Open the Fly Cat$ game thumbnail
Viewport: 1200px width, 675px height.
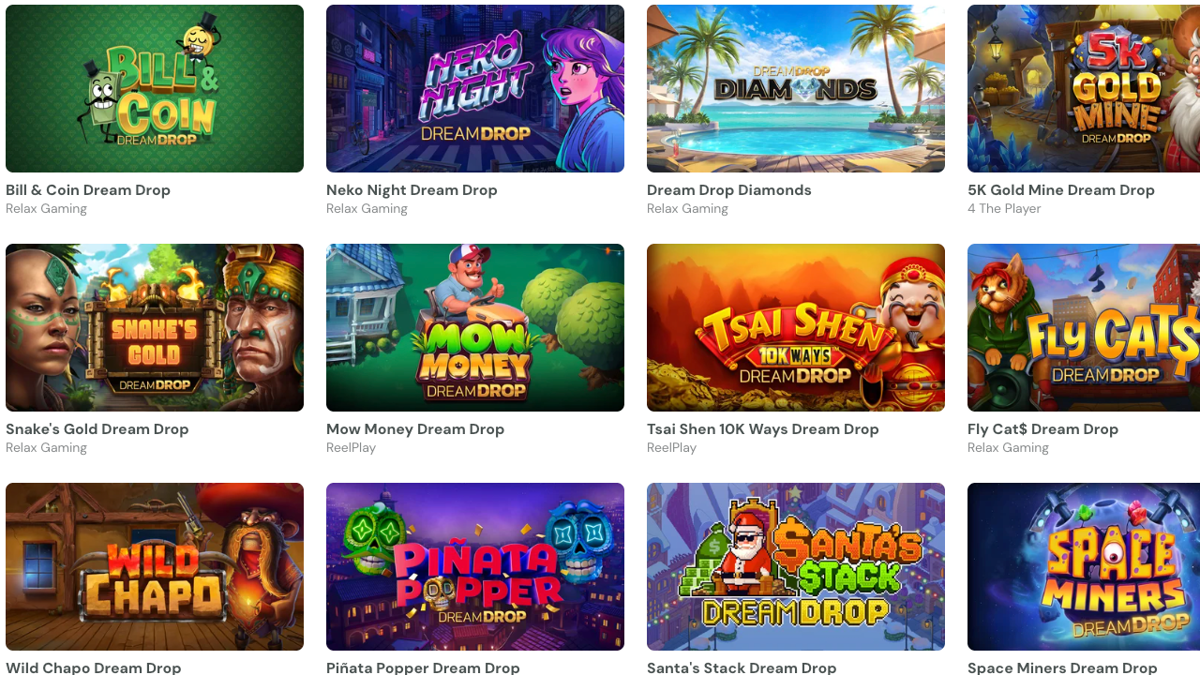pos(1084,328)
